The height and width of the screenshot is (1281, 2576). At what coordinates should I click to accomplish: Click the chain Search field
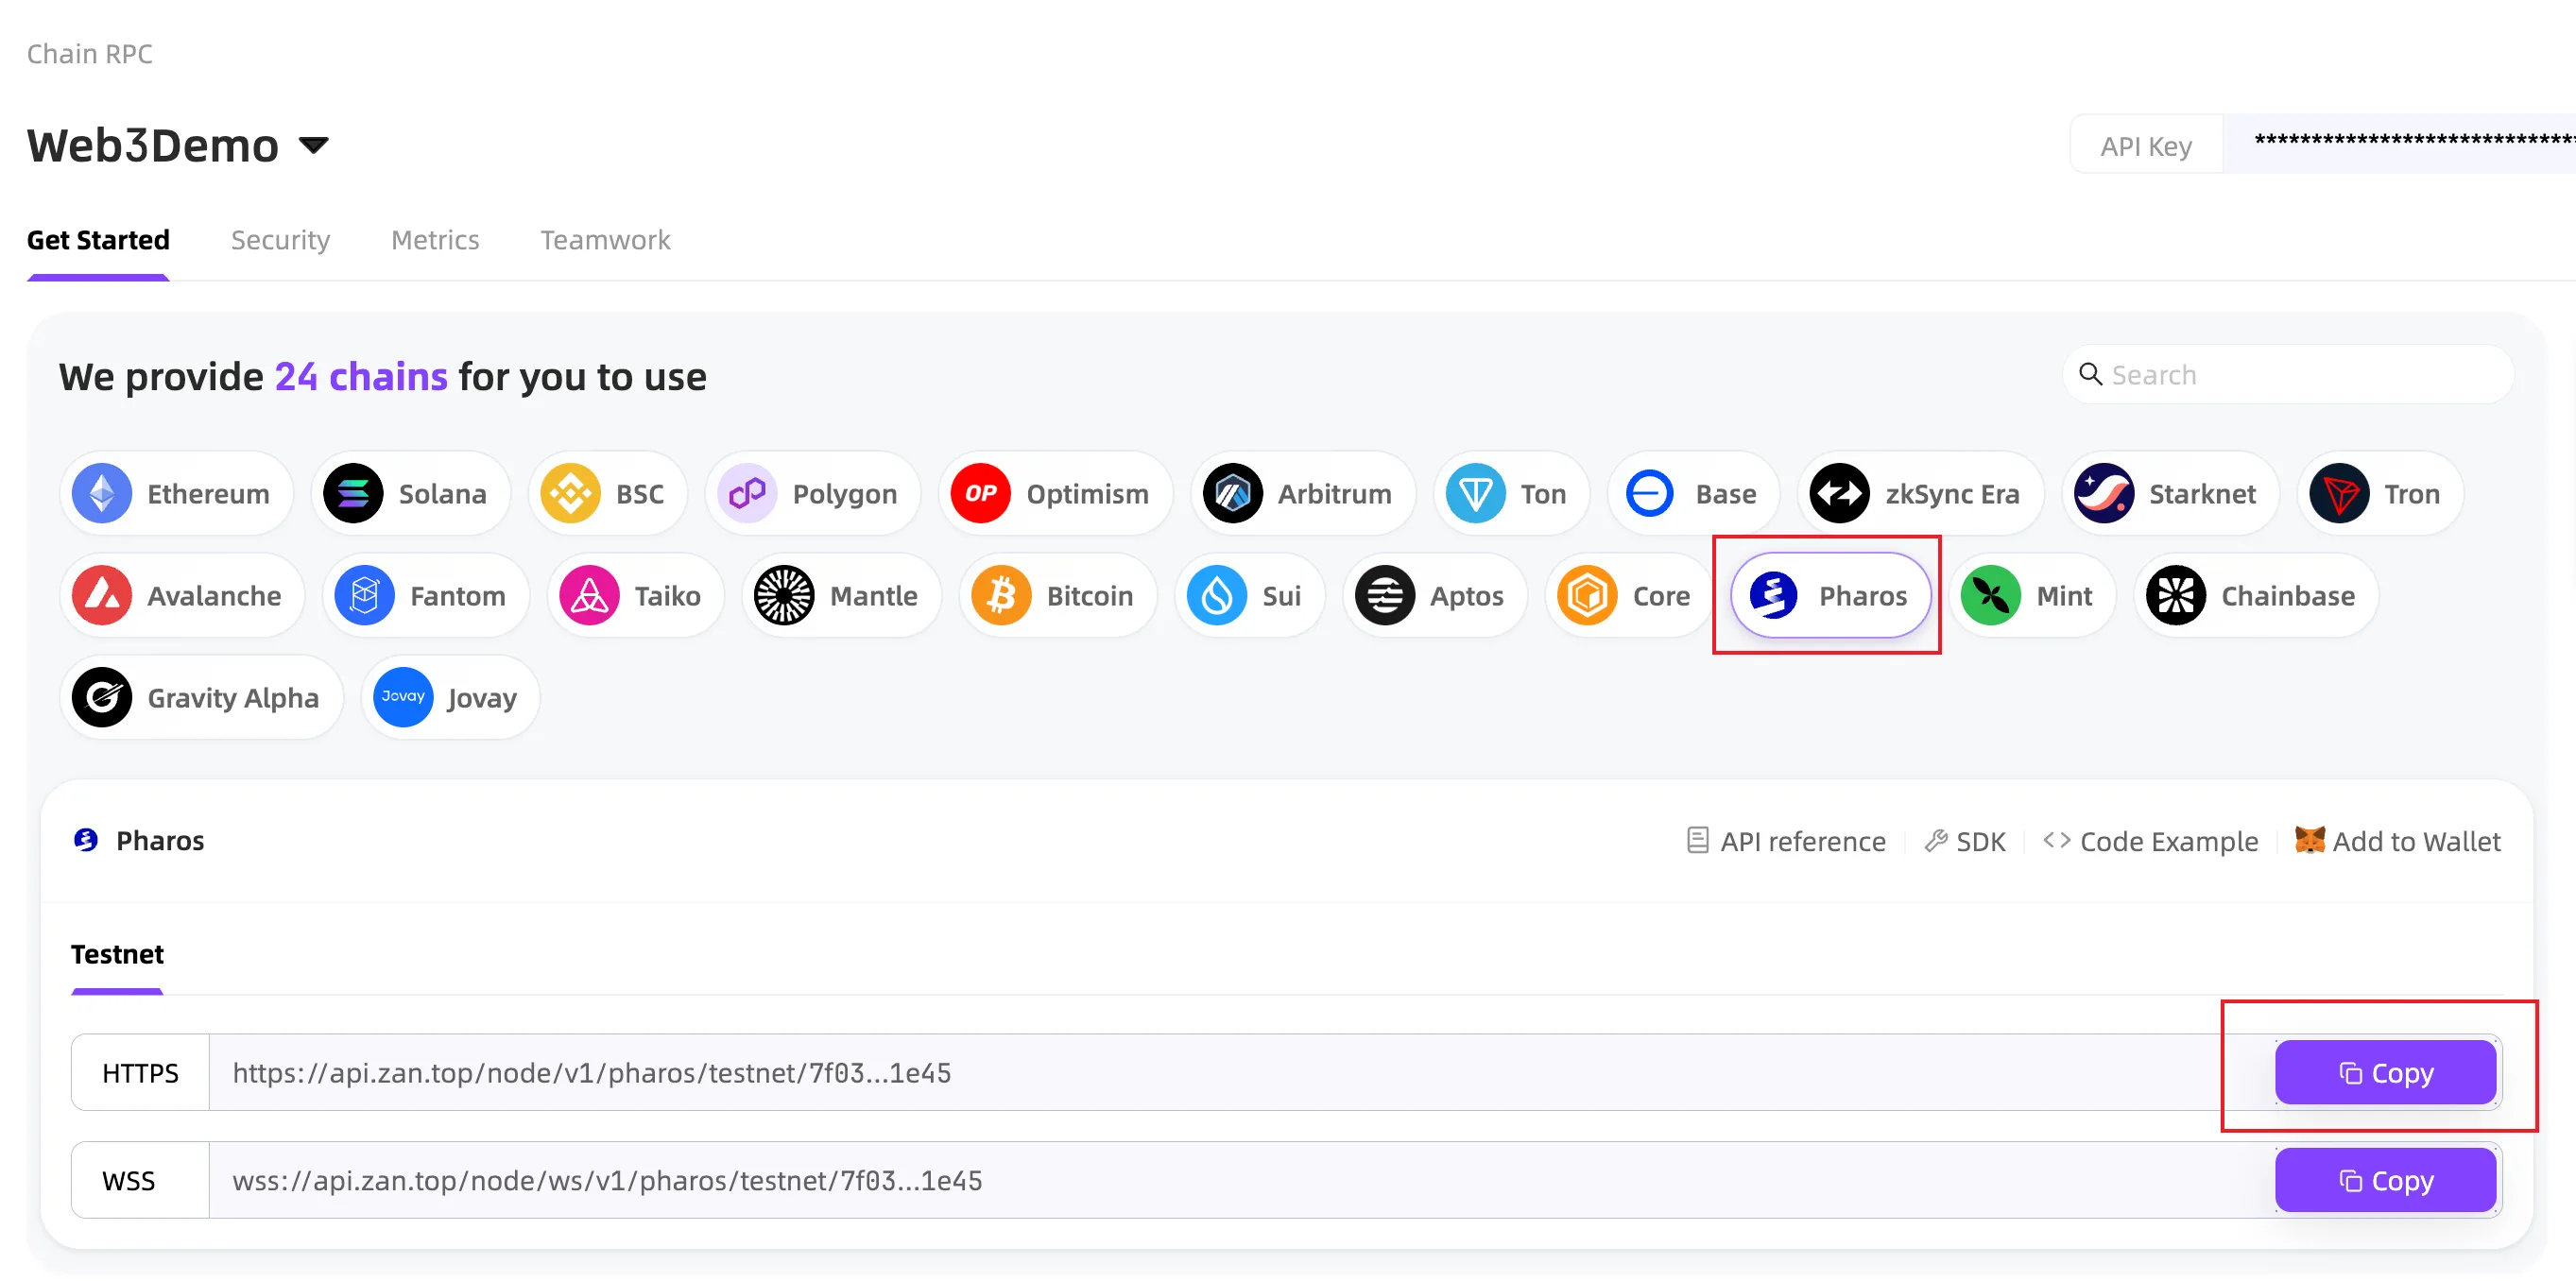point(2288,375)
